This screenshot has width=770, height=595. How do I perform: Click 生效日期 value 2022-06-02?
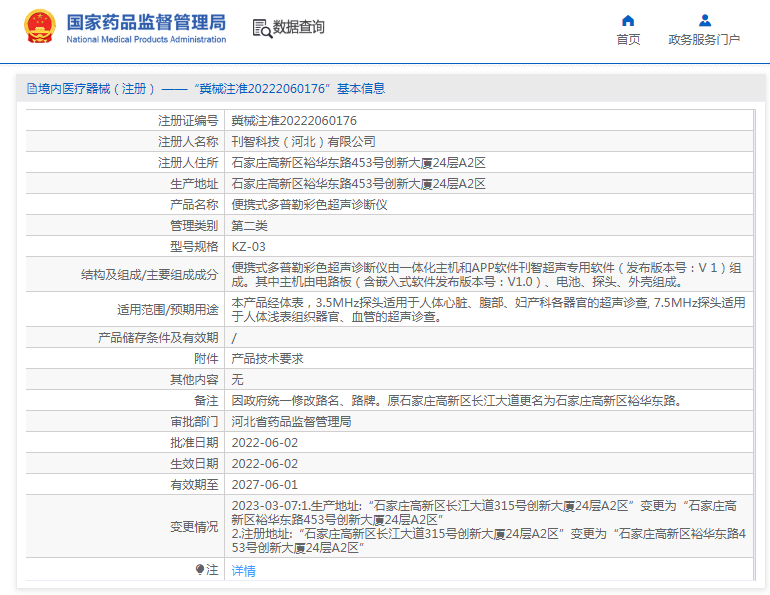(x=265, y=464)
